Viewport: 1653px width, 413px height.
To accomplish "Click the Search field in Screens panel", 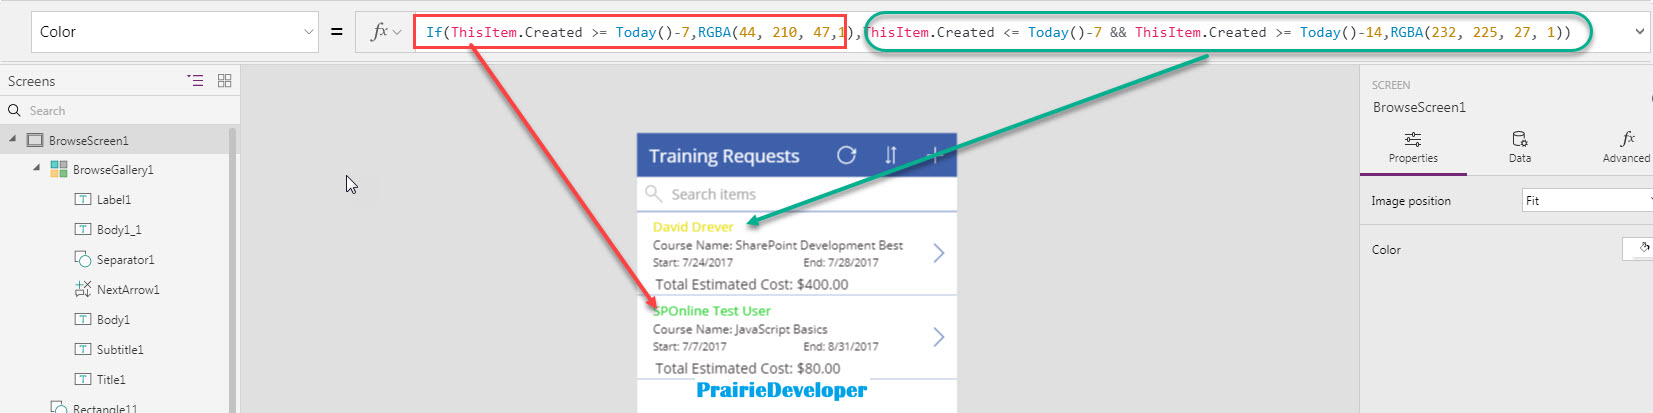I will 120,111.
